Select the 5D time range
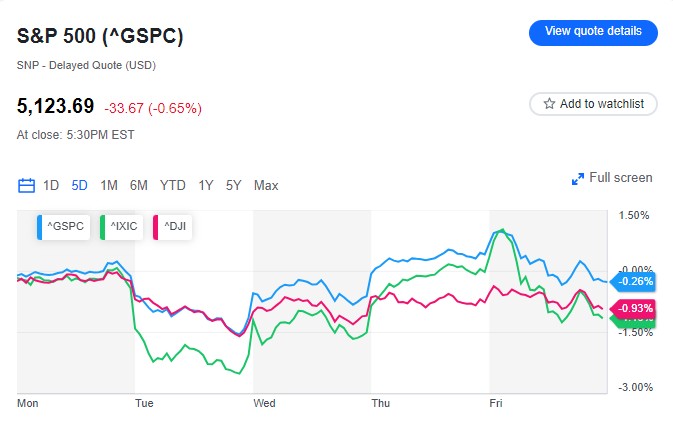Image resolution: width=673 pixels, height=428 pixels. click(x=80, y=185)
